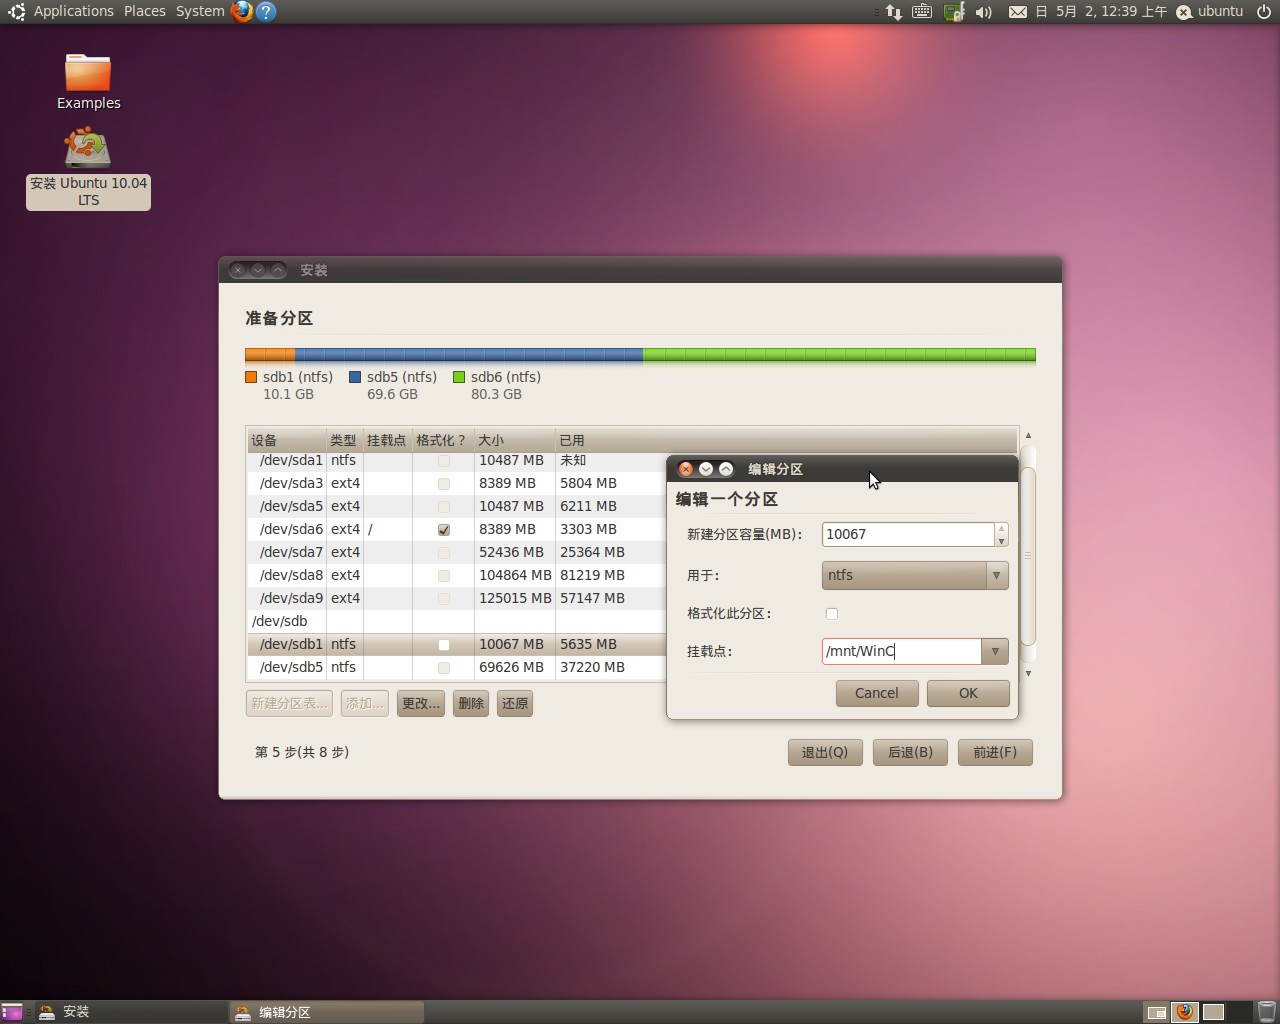Sort by 类型 column header
This screenshot has height=1024, width=1280.
point(344,440)
